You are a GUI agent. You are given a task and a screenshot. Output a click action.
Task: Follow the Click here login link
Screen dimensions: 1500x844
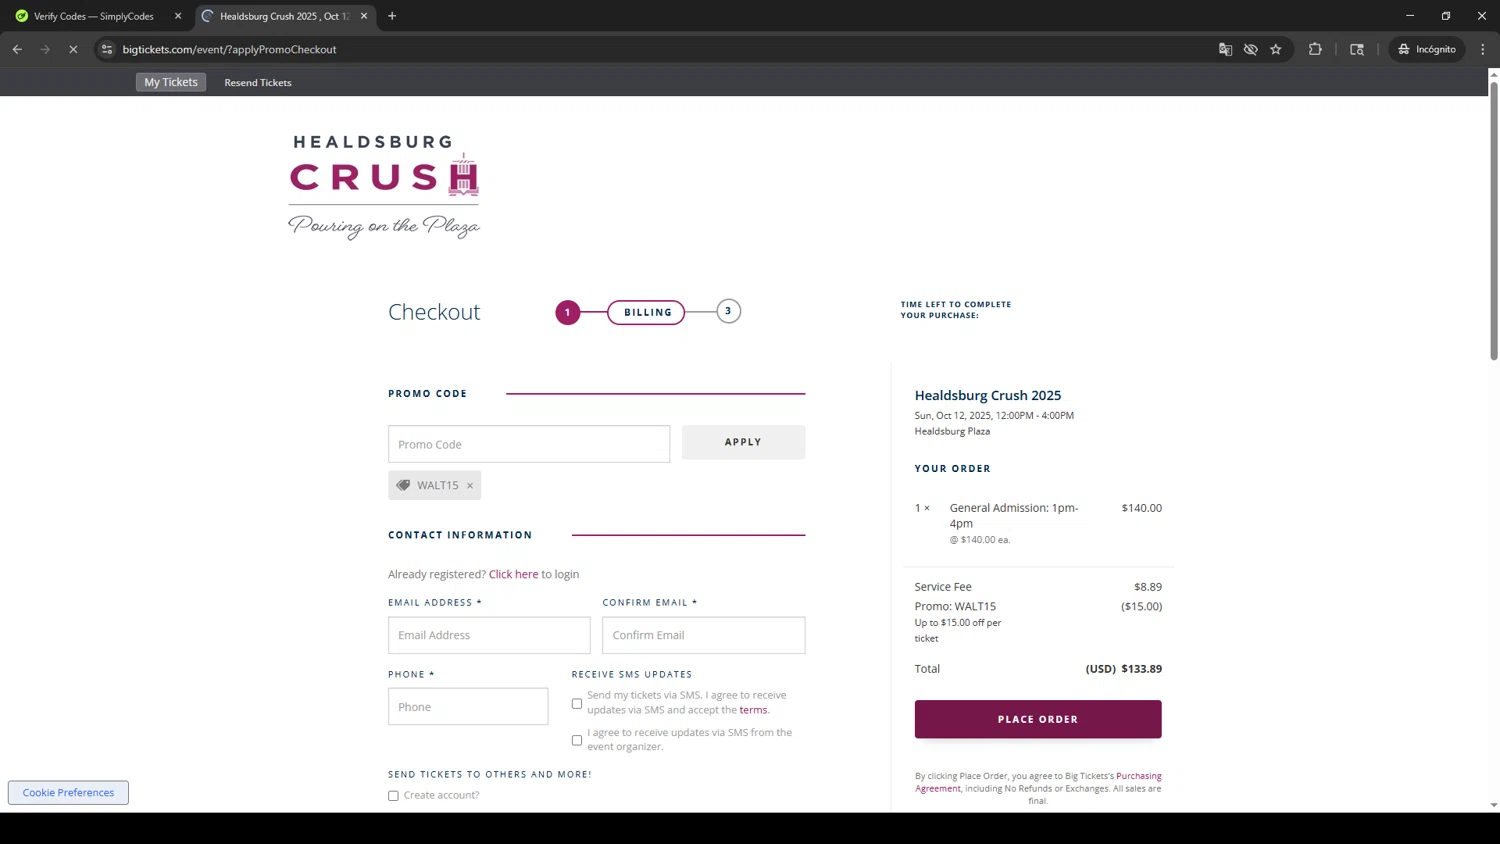pyautogui.click(x=513, y=574)
